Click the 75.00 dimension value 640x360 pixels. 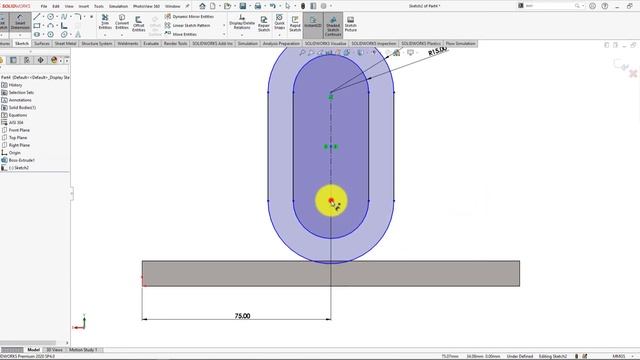(x=242, y=316)
